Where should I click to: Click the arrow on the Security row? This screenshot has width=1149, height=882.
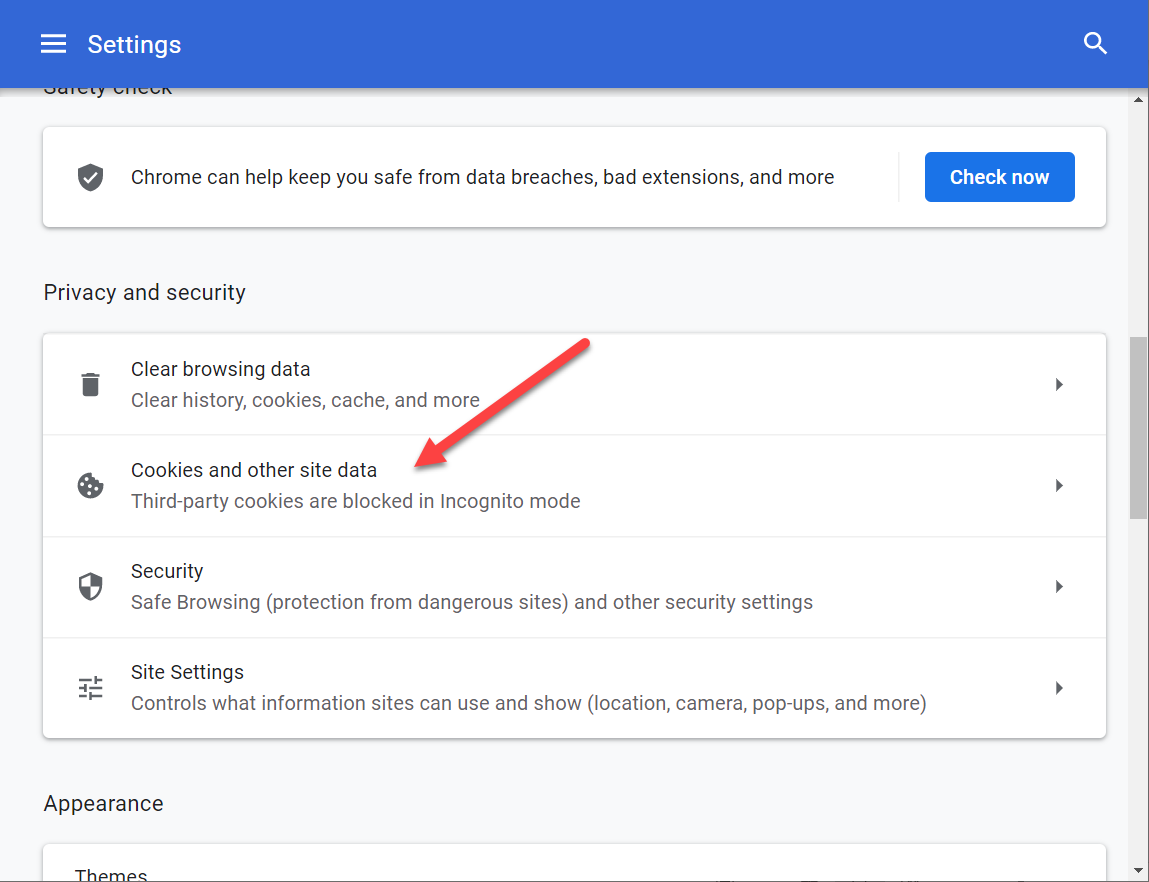(x=1059, y=587)
